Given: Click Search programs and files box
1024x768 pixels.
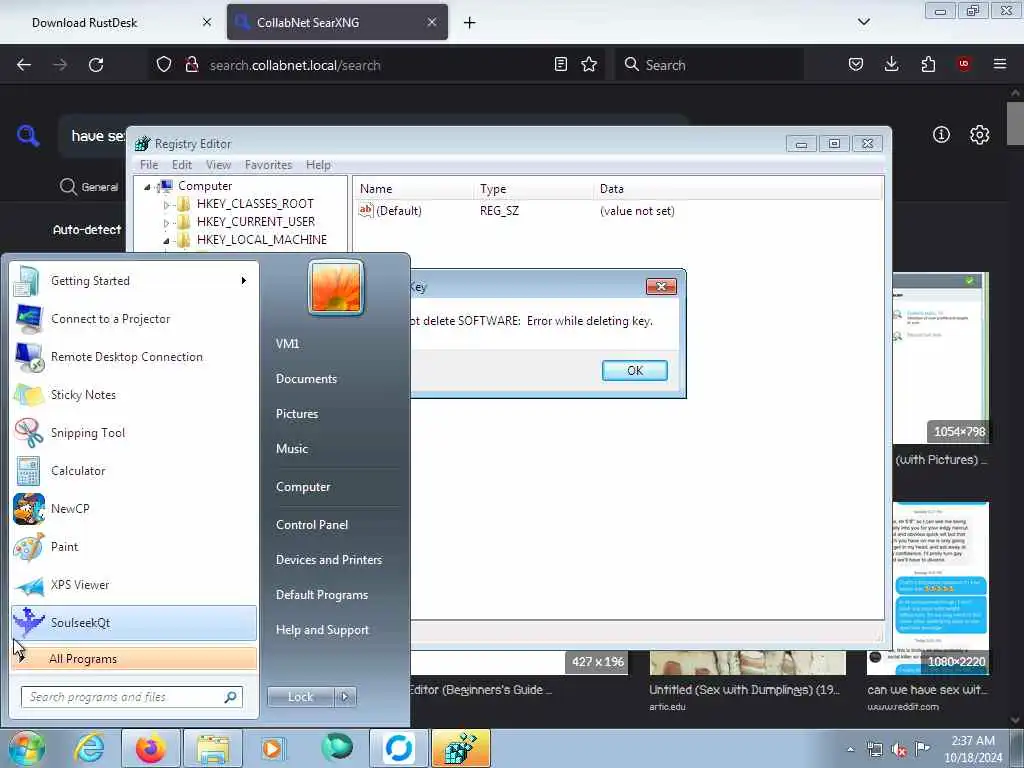Looking at the screenshot, I should point(132,697).
